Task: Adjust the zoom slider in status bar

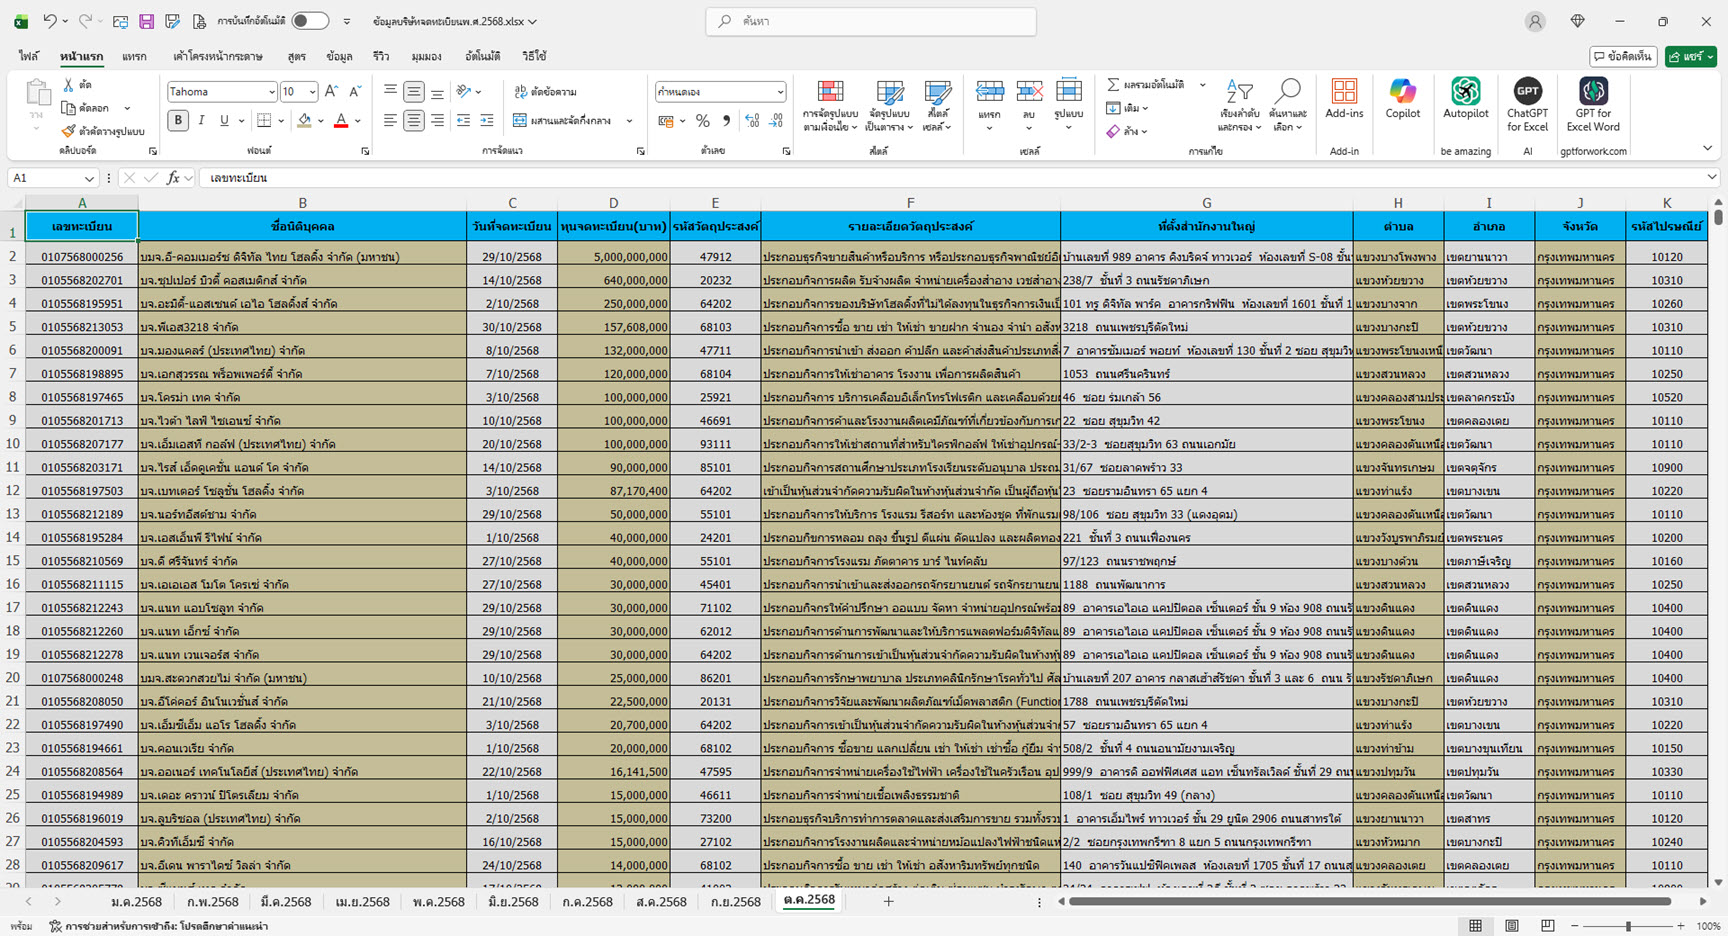Action: 1628,927
